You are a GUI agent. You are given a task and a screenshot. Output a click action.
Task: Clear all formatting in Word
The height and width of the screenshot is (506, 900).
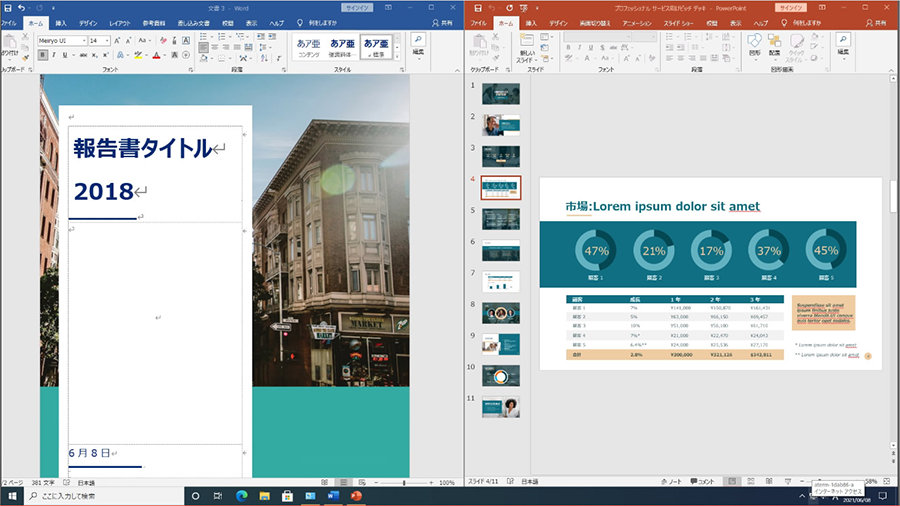(x=163, y=41)
